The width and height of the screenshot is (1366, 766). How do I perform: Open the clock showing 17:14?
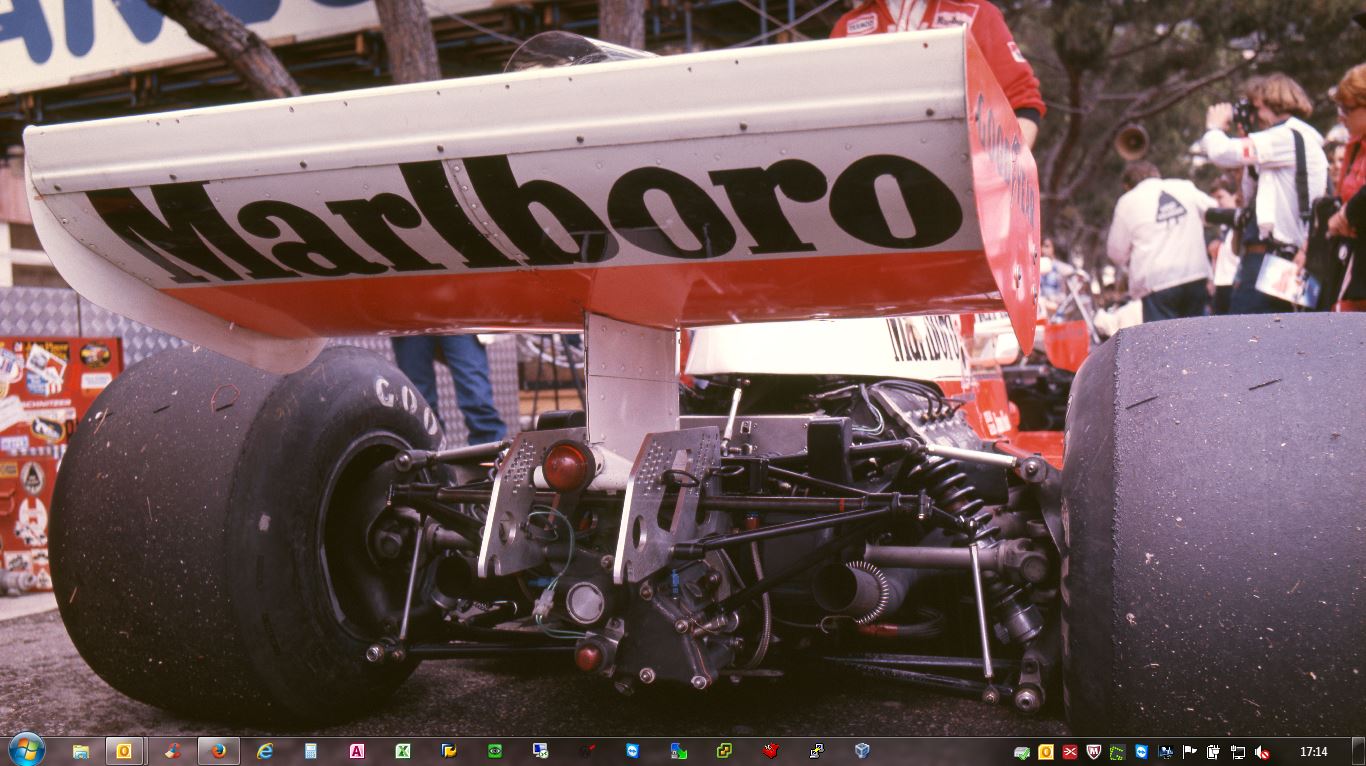click(1314, 752)
